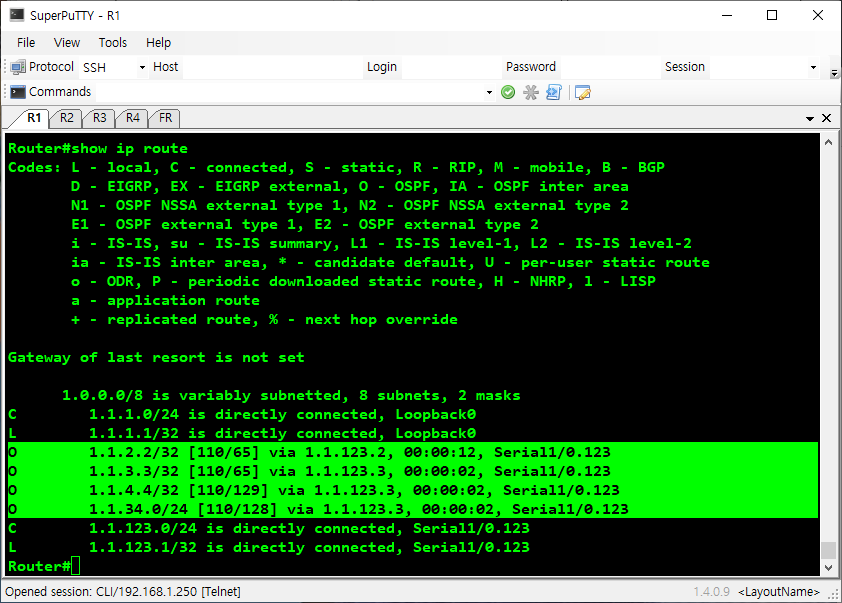Click the 1.1.123.1/32 local route line
Viewport: 842px width, 603px height.
click(268, 547)
